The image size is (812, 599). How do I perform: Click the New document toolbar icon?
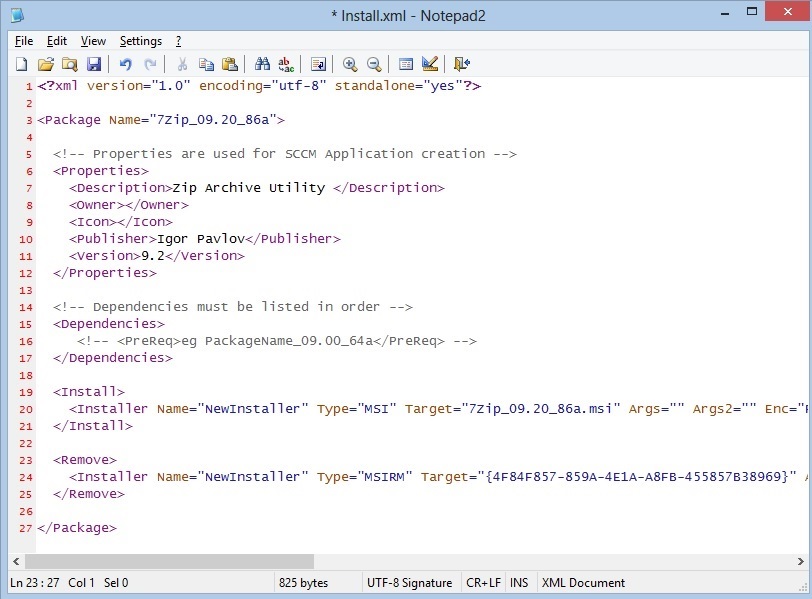(x=22, y=64)
